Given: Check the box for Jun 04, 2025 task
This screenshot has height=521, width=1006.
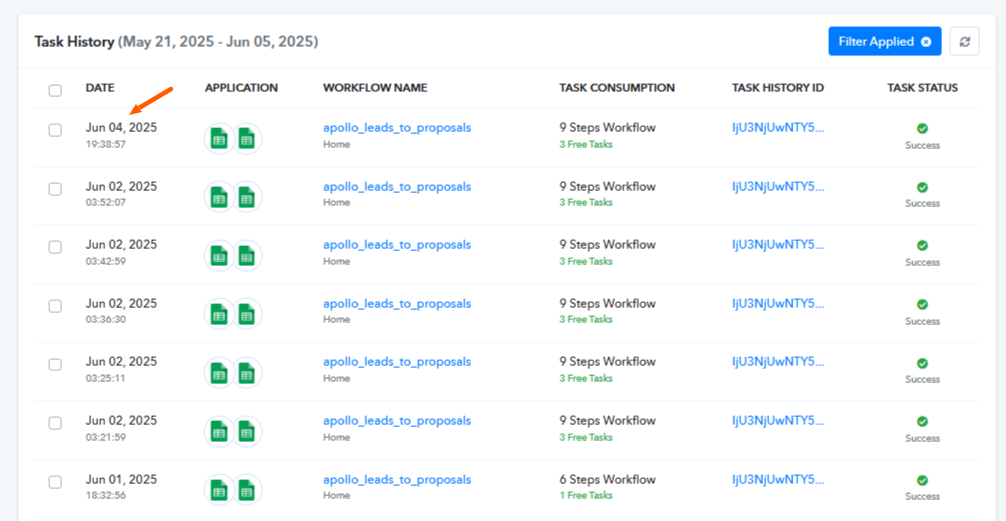Looking at the screenshot, I should point(55,130).
